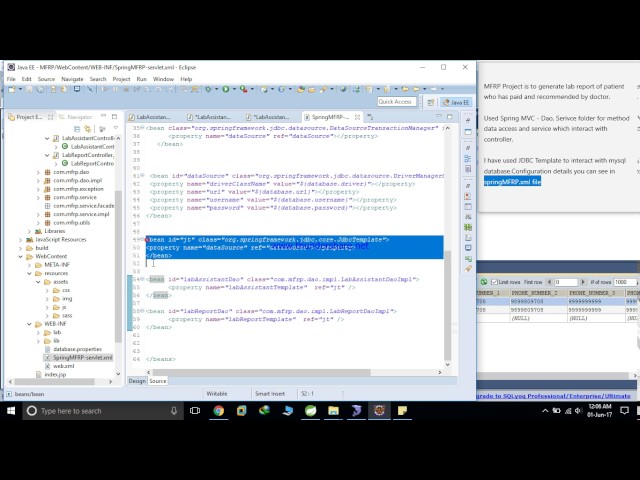Image resolution: width=640 pixels, height=480 pixels.
Task: Expand the Libraries node
Action: (29, 231)
